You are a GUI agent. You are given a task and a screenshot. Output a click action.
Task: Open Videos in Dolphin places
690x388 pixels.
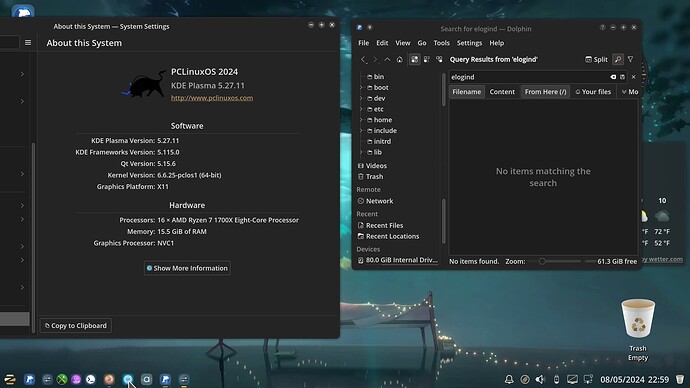(x=372, y=166)
